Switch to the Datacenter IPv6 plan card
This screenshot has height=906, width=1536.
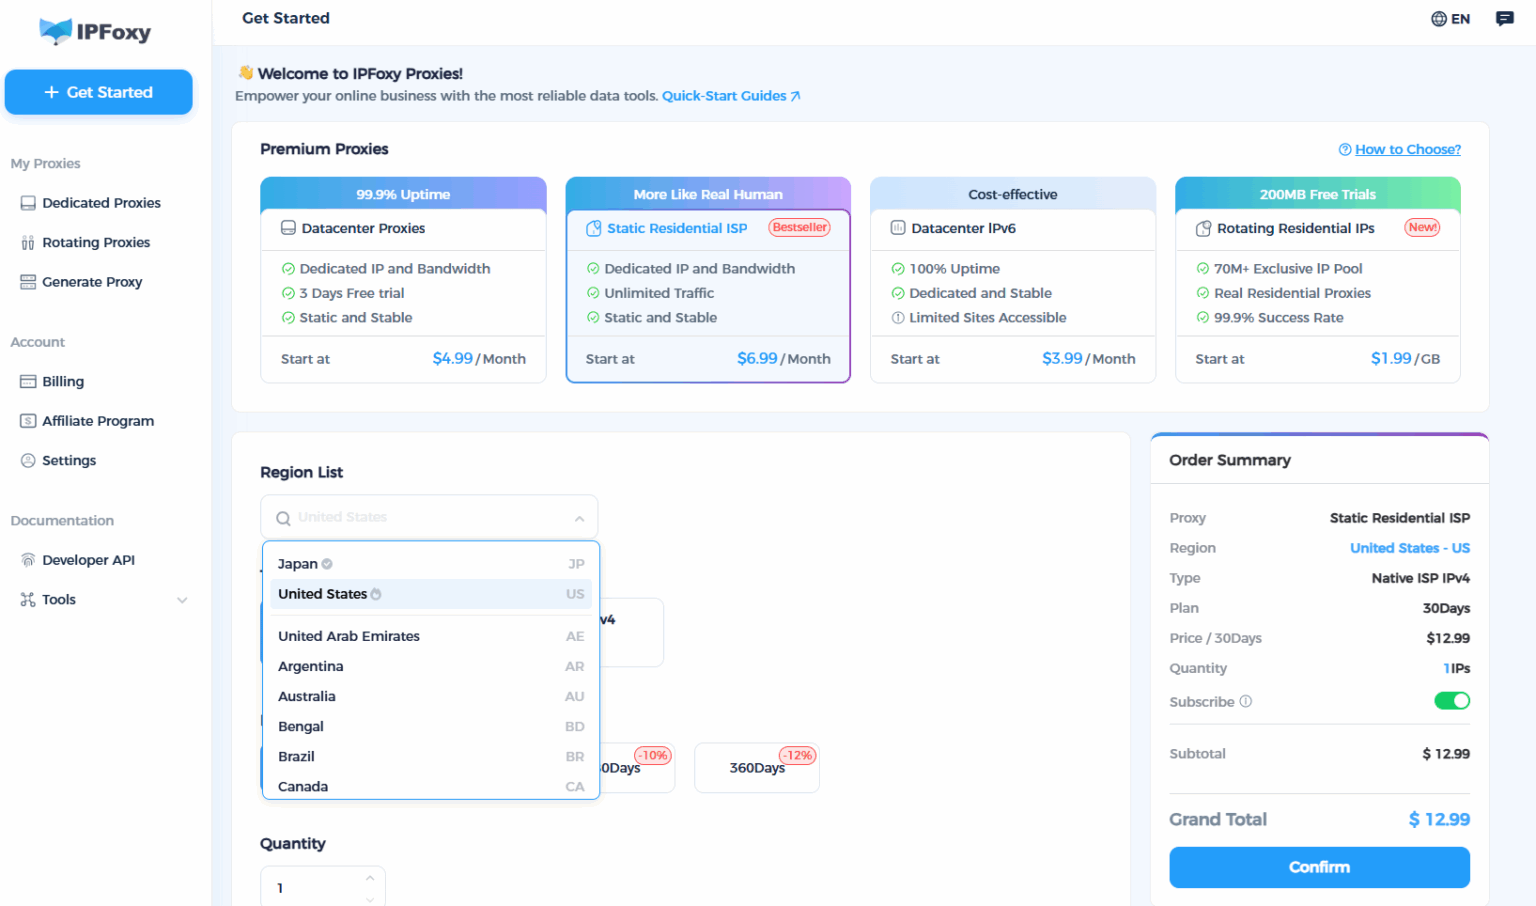click(1012, 280)
